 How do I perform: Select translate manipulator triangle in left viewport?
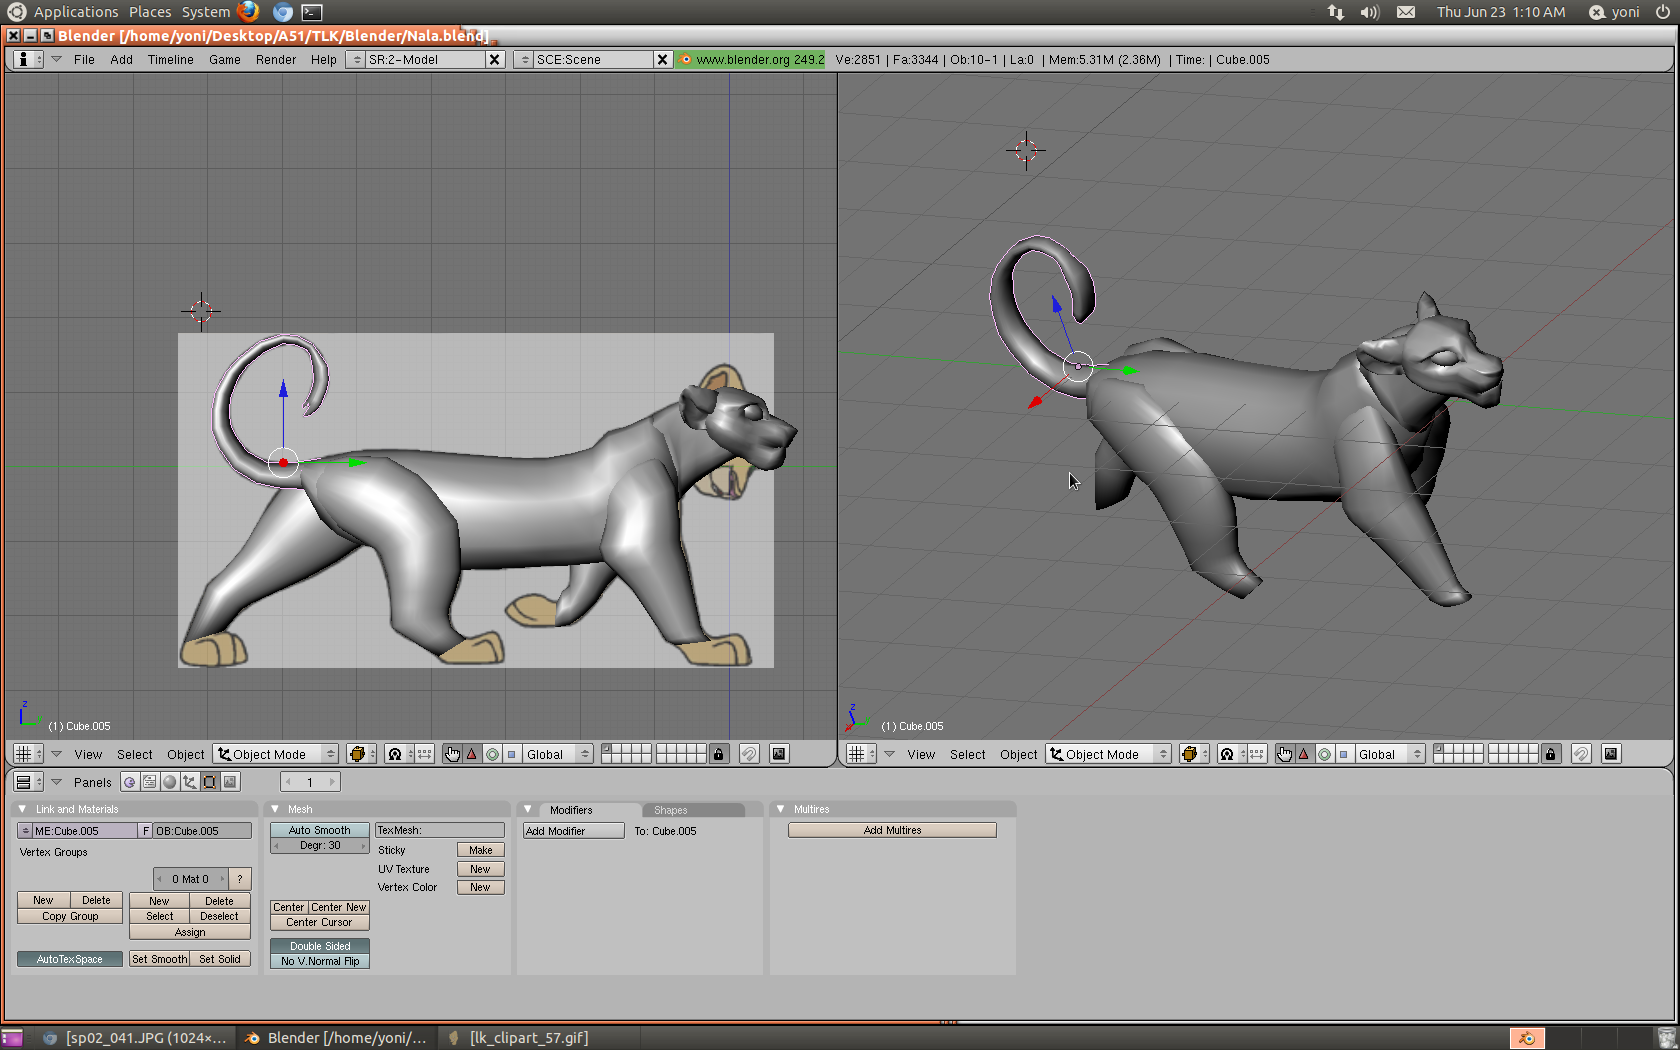[x=472, y=754]
